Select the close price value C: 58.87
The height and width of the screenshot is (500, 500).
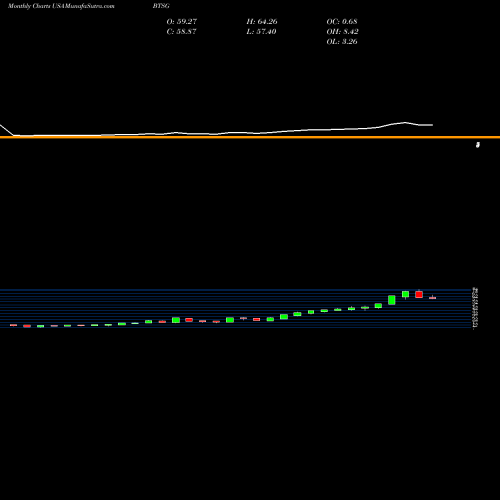click(x=181, y=31)
